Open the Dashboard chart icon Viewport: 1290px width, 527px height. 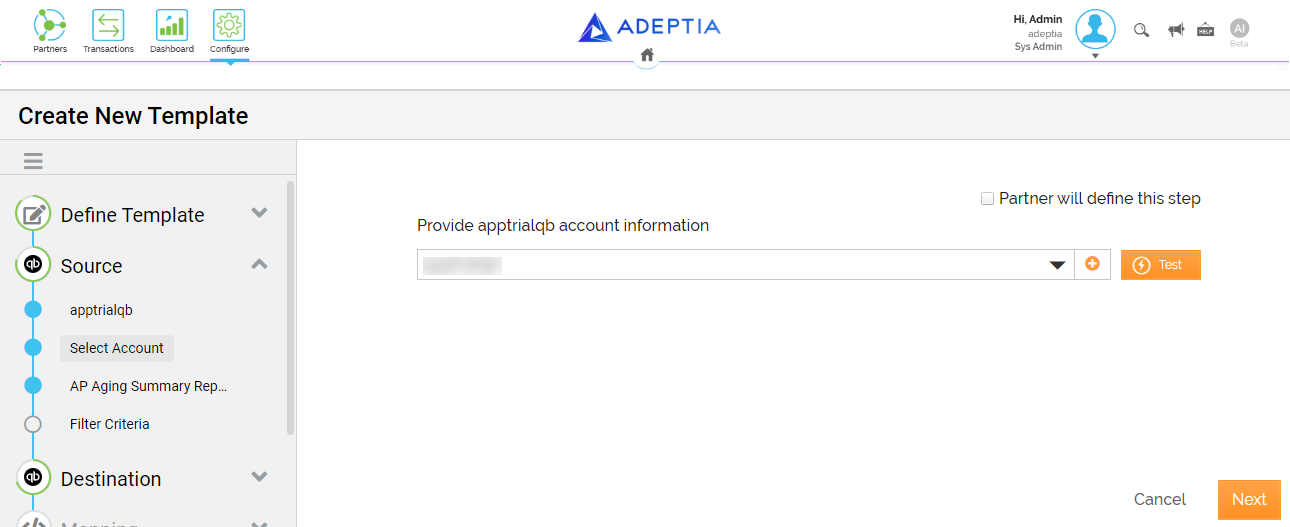172,25
